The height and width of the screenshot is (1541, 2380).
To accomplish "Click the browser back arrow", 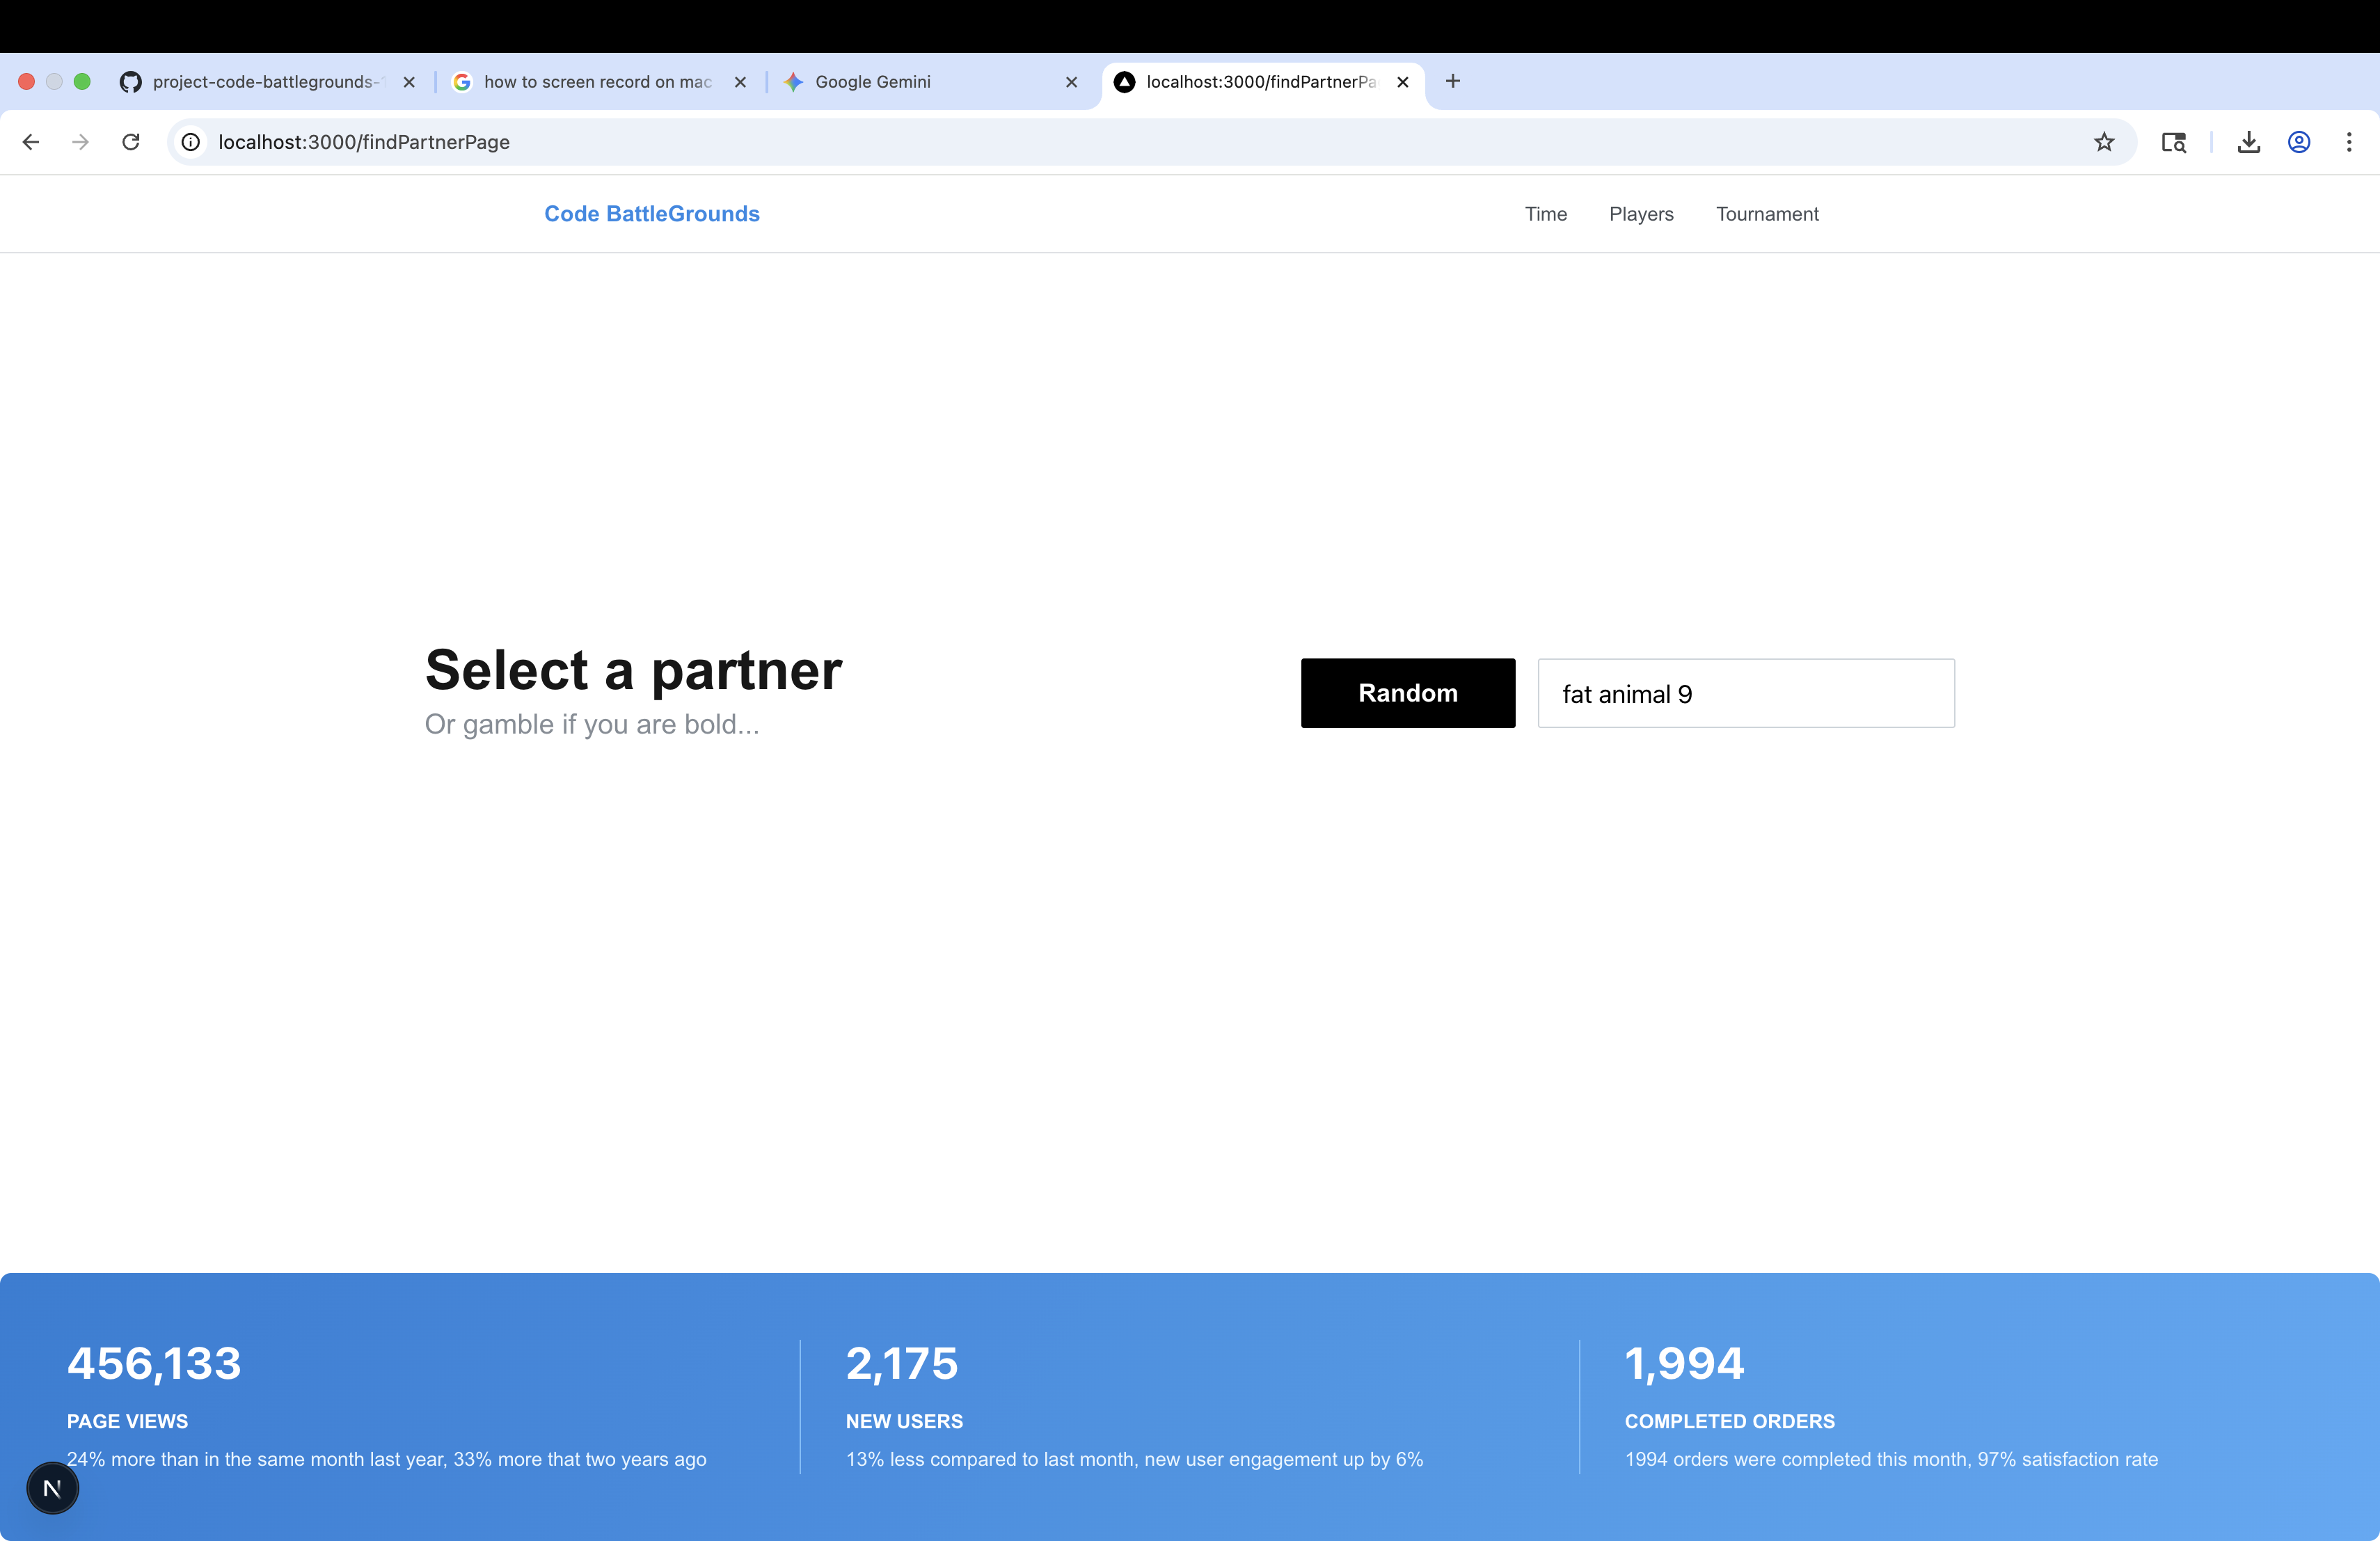I will point(31,142).
